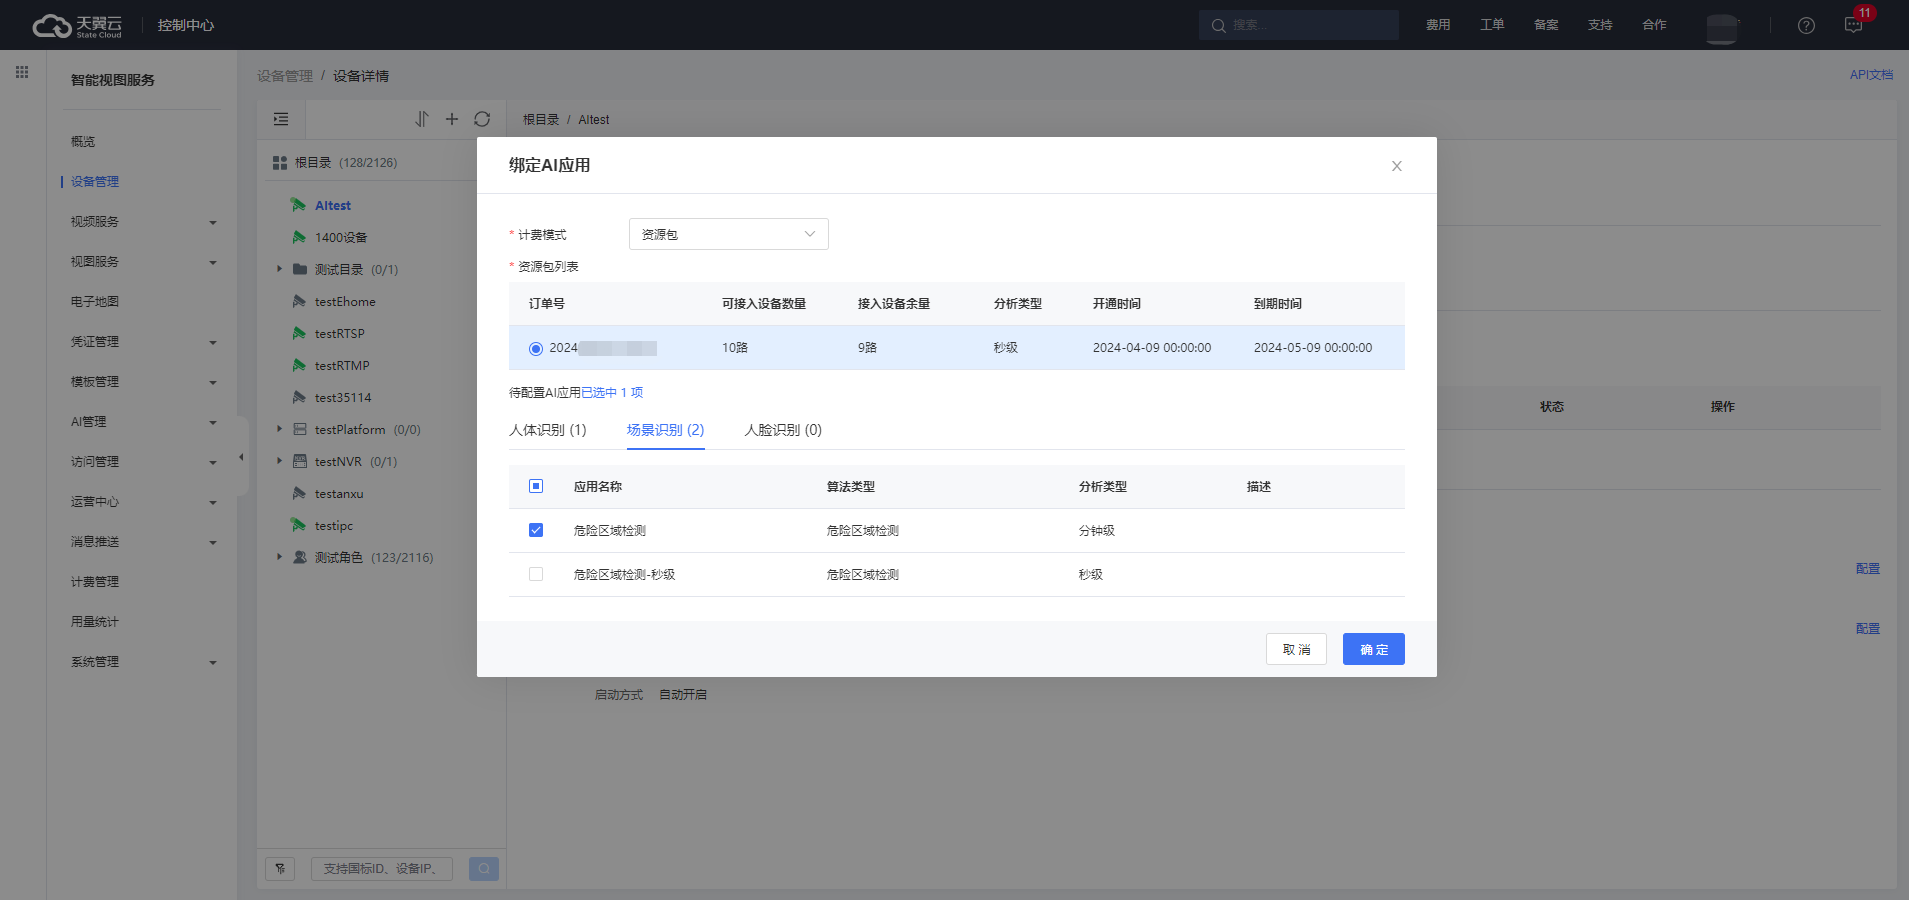Click the camera icon beside testipc
This screenshot has width=1909, height=900.
[x=299, y=525]
